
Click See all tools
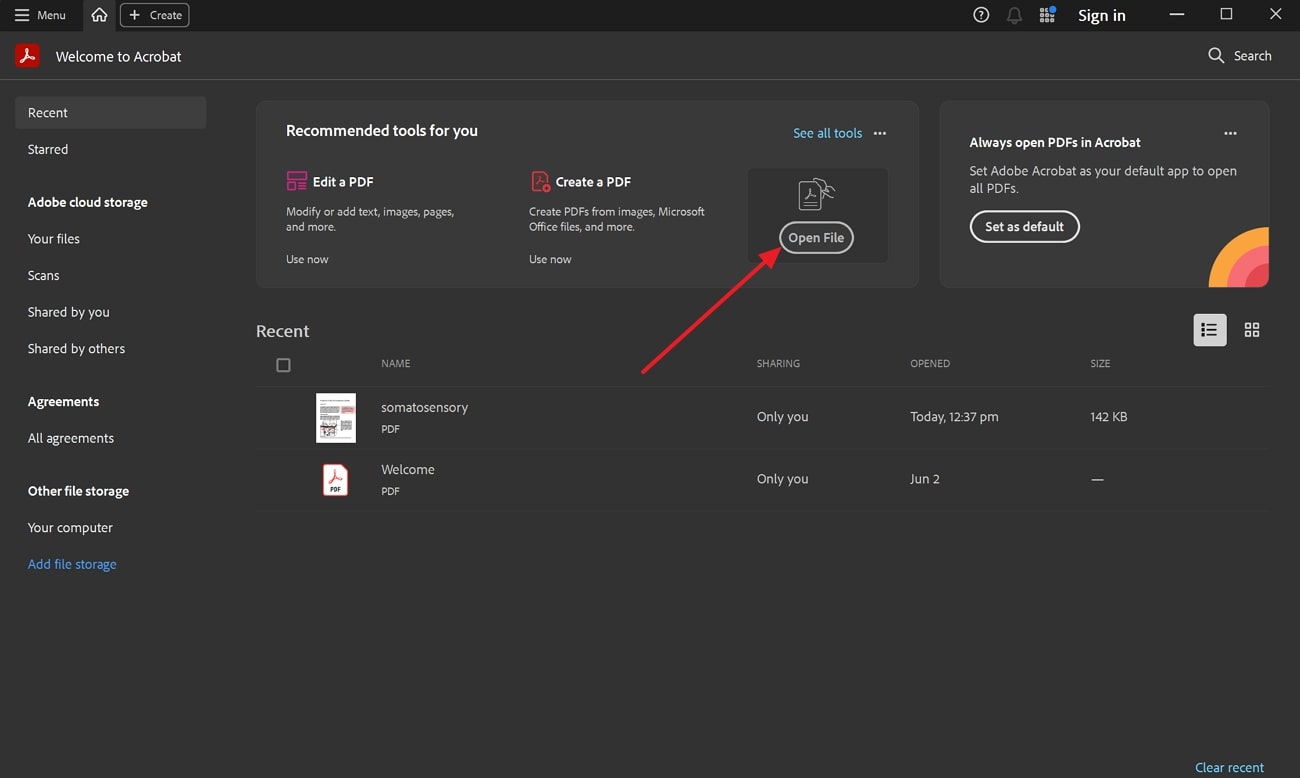(x=827, y=133)
